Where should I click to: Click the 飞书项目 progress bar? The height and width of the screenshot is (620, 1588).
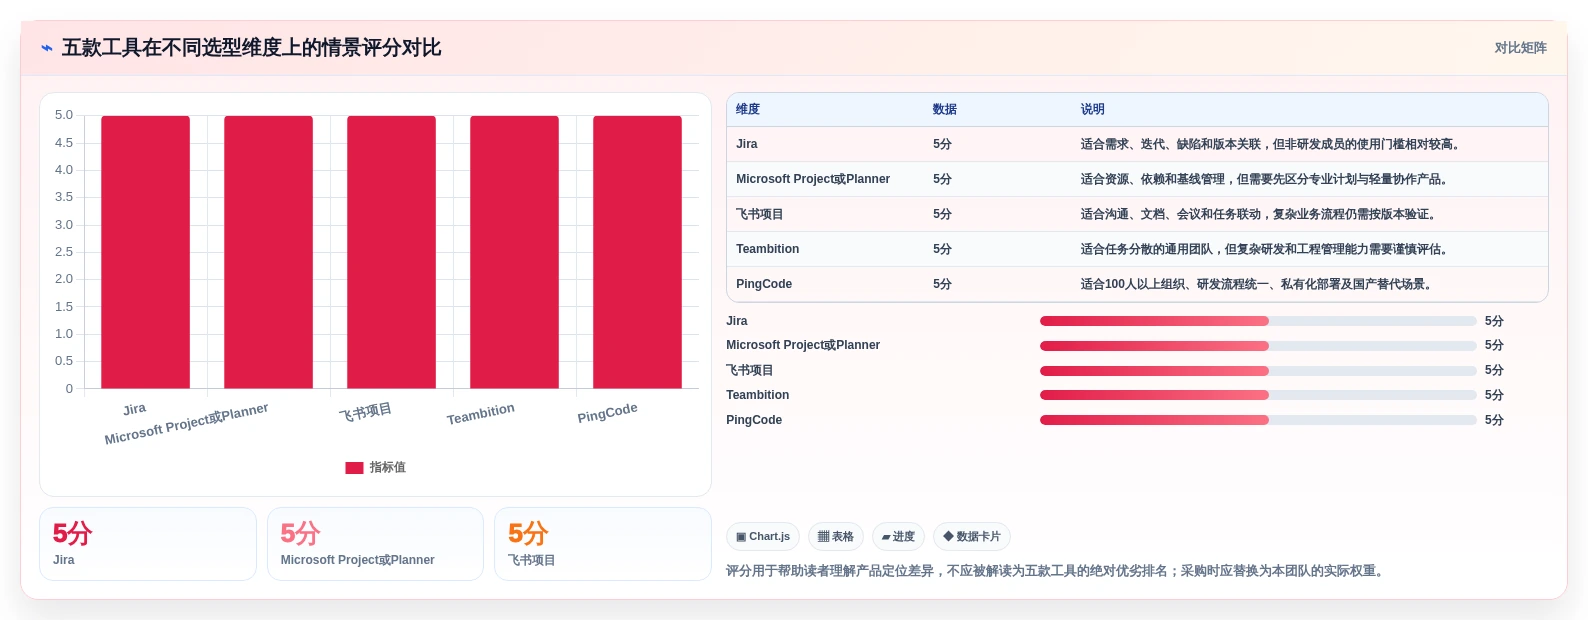pyautogui.click(x=1258, y=370)
